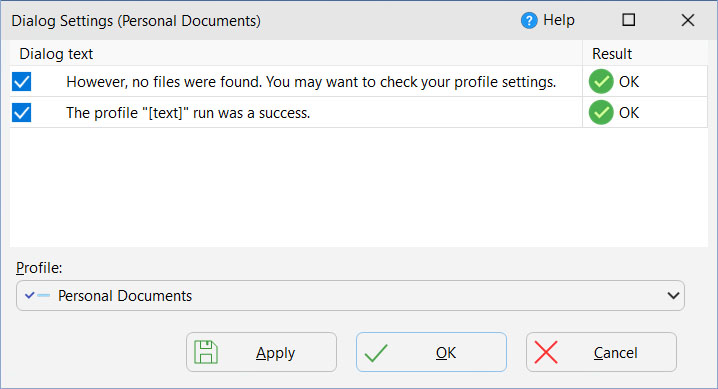The height and width of the screenshot is (389, 718).
Task: Maximize the Dialog Settings window
Action: click(629, 20)
